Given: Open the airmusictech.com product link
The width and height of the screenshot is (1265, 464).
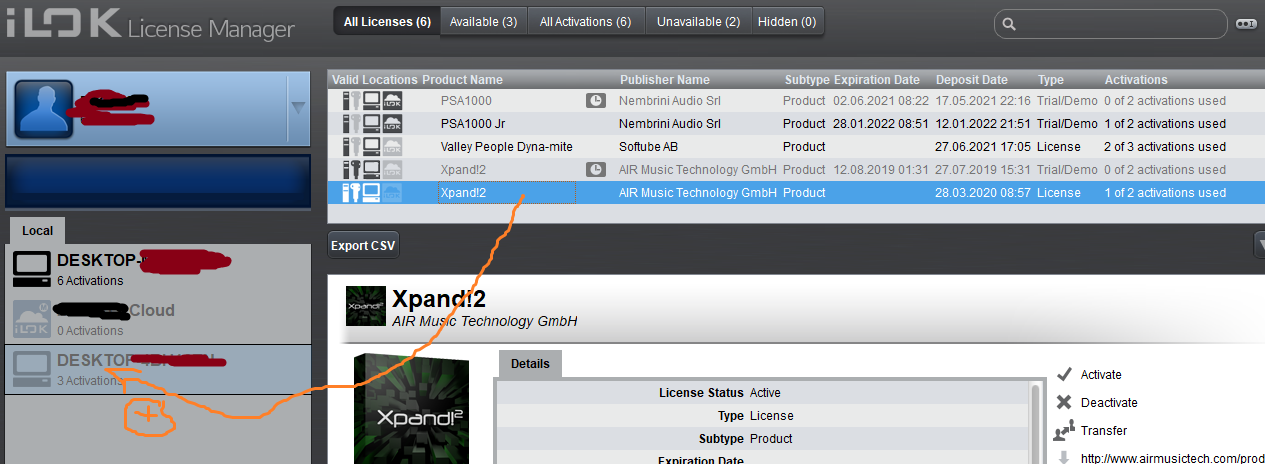Looking at the screenshot, I should point(1172,458).
